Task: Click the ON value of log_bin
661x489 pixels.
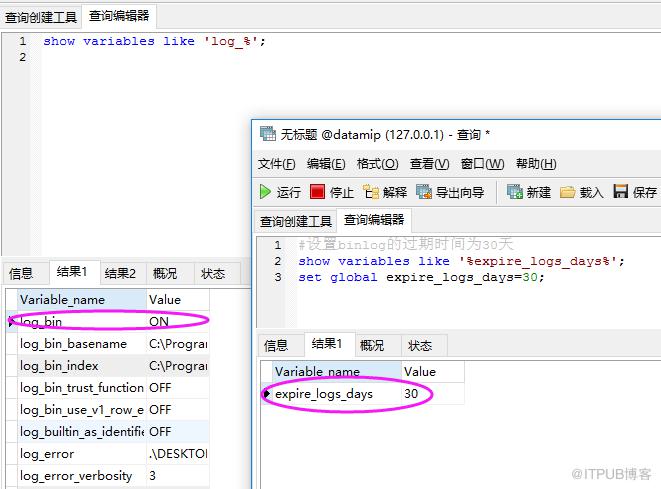Action: pos(177,322)
